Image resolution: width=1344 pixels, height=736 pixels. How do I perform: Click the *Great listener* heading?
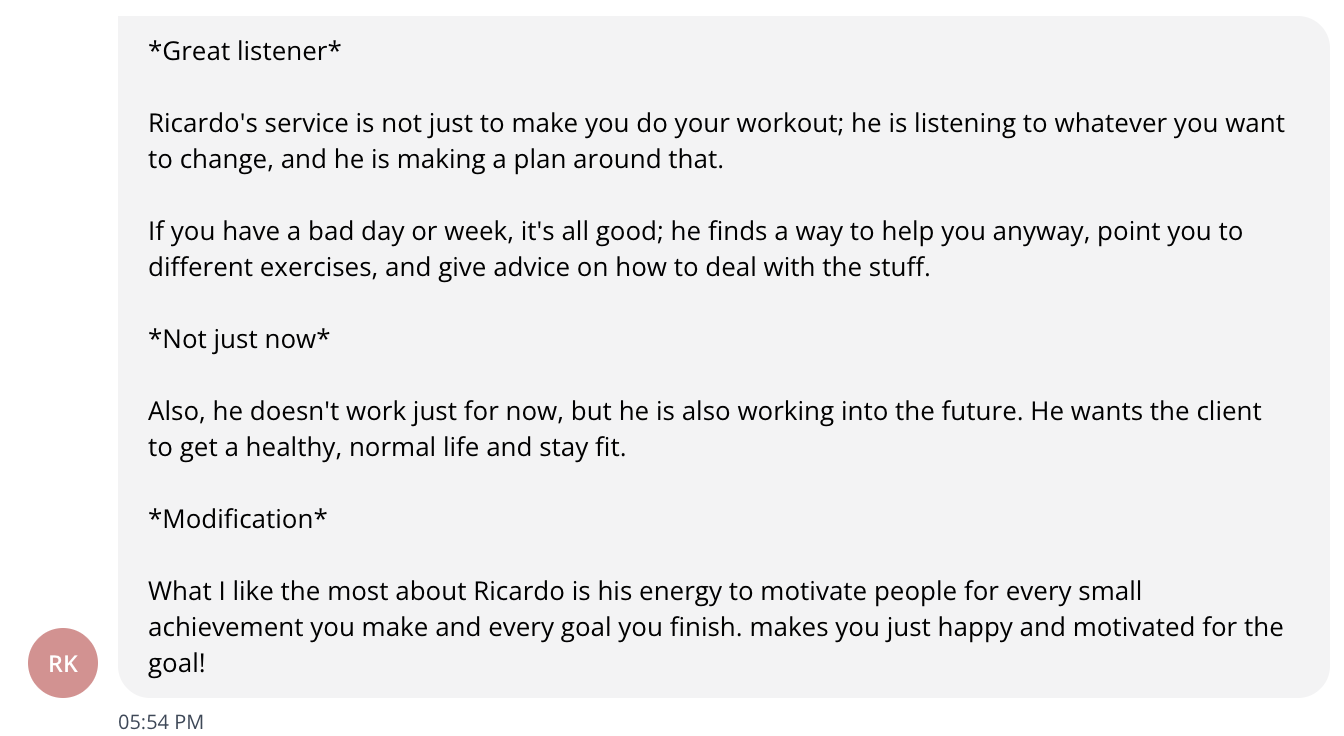[245, 51]
